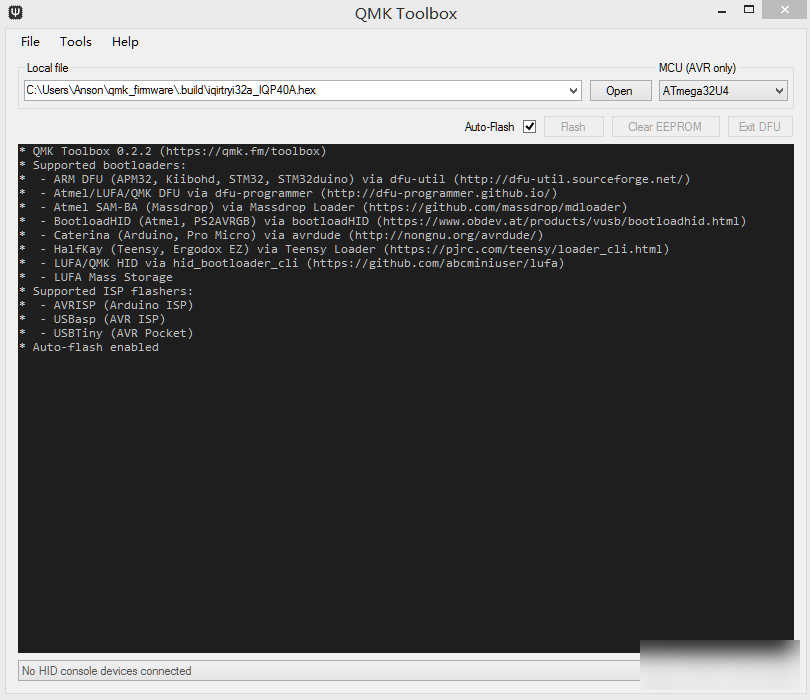Click the HalfKay Teensy Loader log line
The image size is (810, 700).
[x=345, y=249]
